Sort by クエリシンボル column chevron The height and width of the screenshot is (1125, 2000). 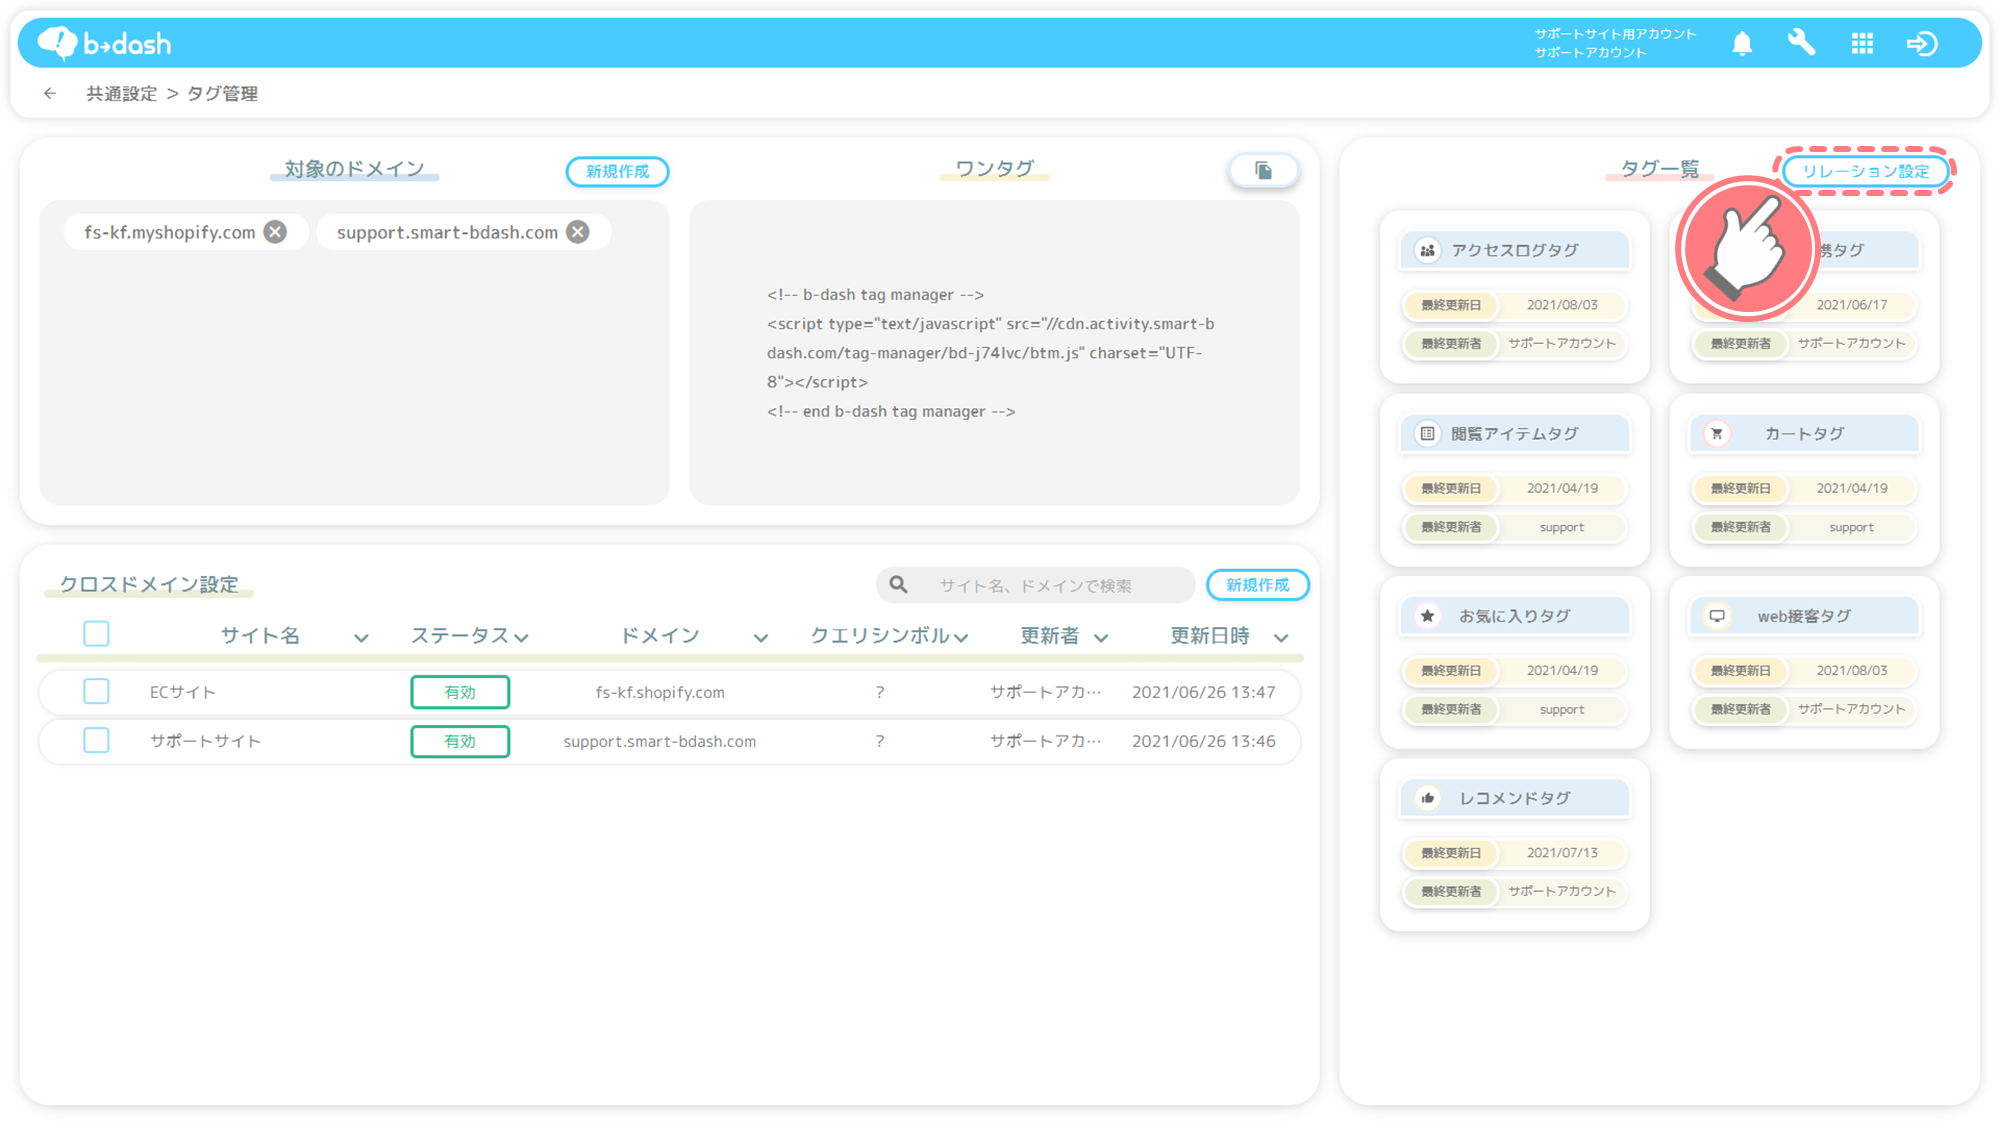[x=961, y=638]
